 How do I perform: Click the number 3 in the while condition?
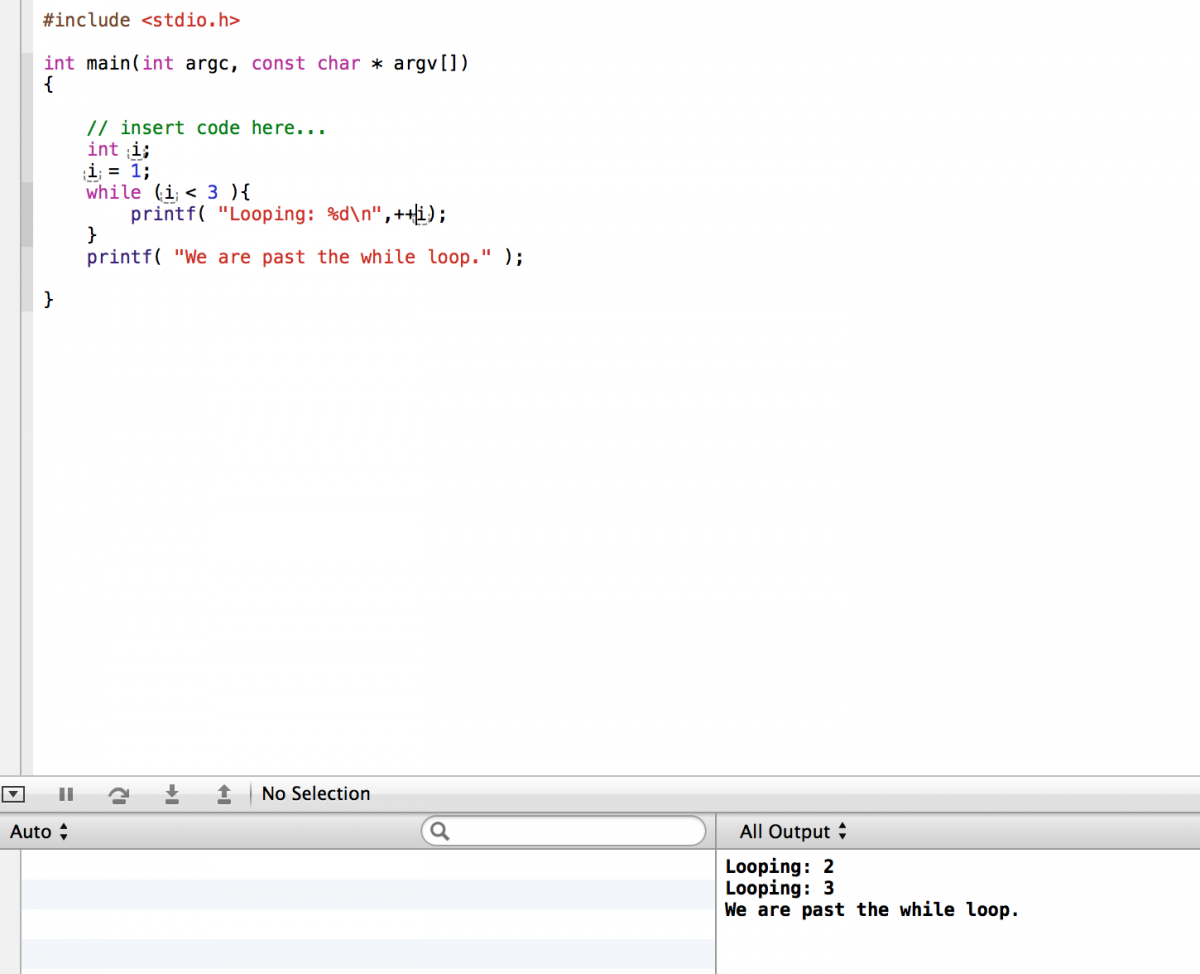(212, 192)
